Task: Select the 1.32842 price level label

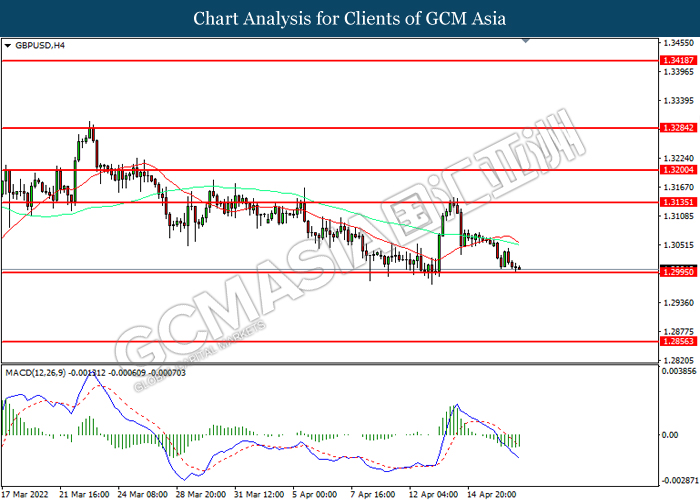Action: click(x=678, y=128)
